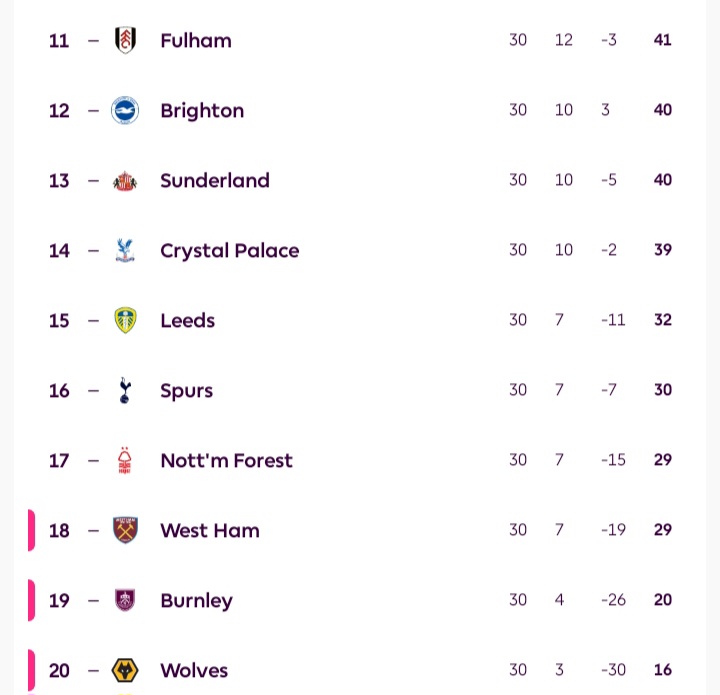720x695 pixels.
Task: Click West Ham's points total of 29
Action: pos(663,530)
